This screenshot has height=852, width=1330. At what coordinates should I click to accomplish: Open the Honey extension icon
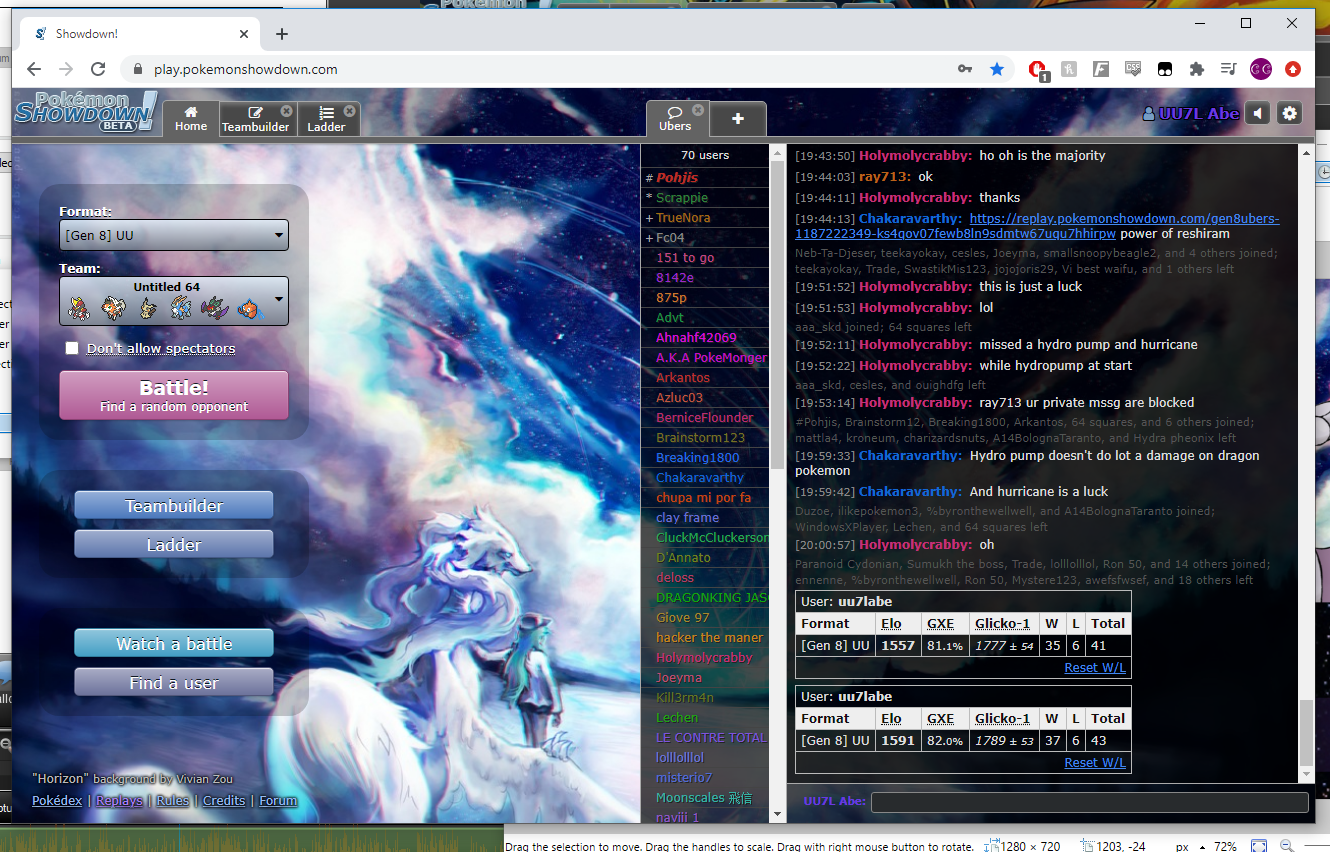tap(1069, 69)
